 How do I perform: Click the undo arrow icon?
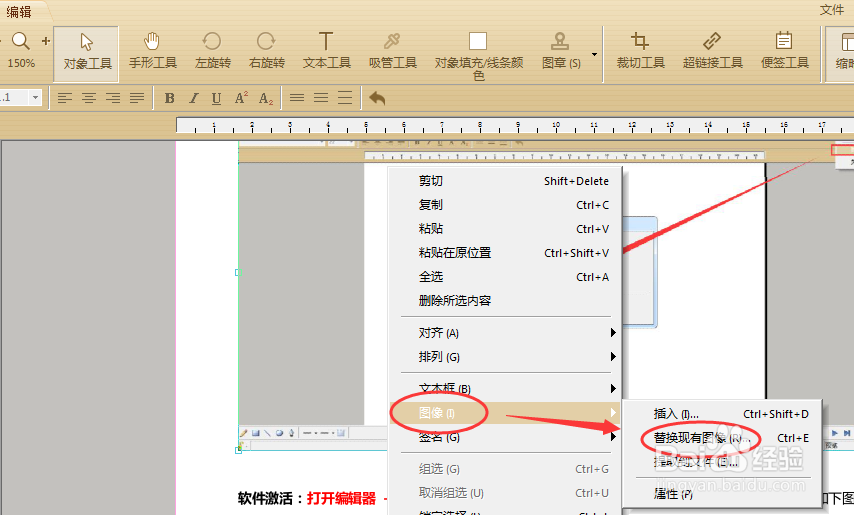[x=377, y=98]
